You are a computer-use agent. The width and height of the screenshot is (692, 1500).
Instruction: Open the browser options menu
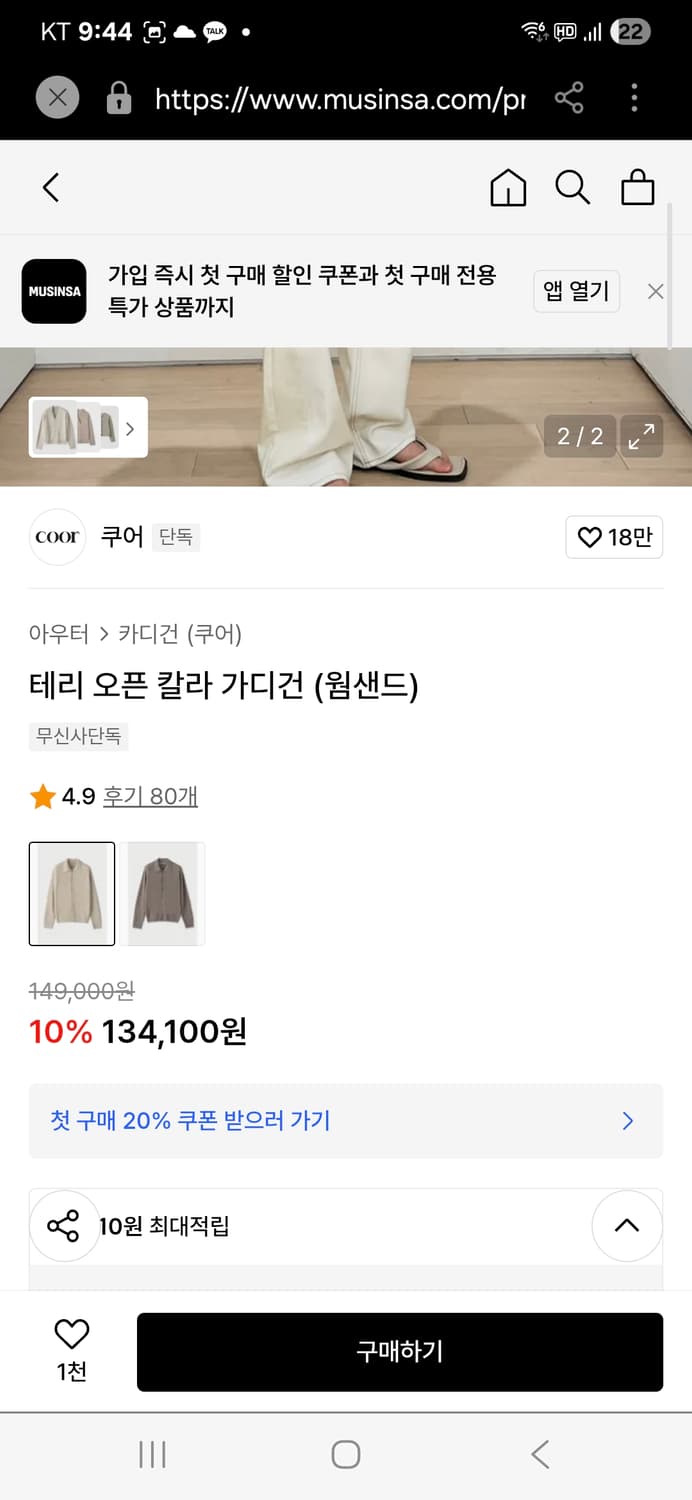pos(634,98)
